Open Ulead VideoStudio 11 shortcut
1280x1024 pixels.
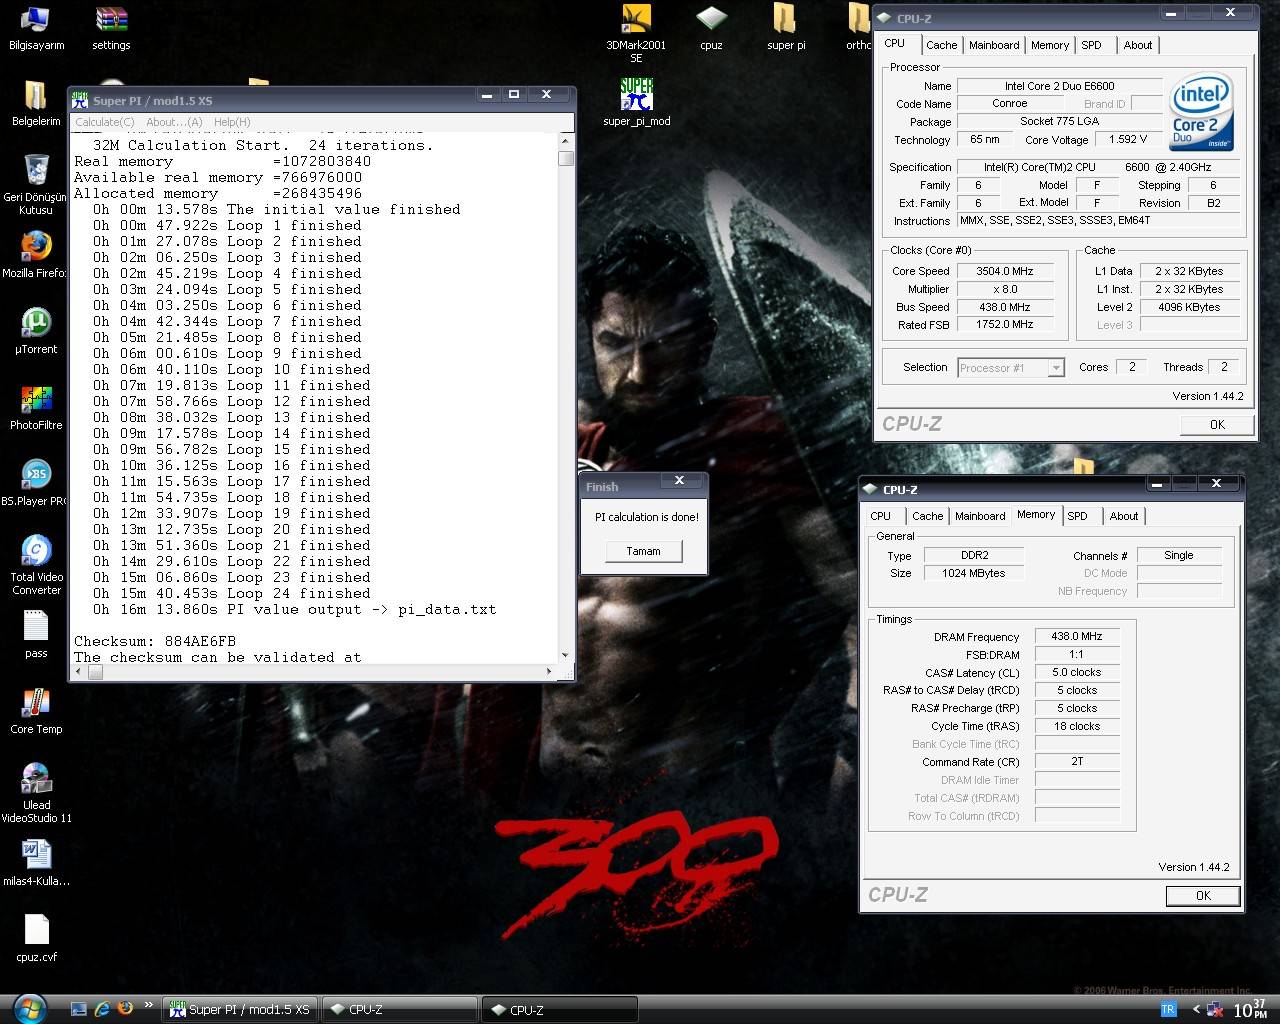36,794
